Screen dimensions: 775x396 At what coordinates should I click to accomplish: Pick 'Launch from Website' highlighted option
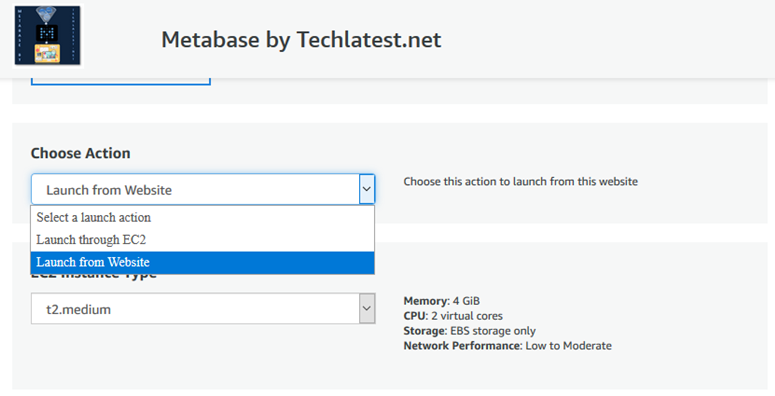[202, 263]
